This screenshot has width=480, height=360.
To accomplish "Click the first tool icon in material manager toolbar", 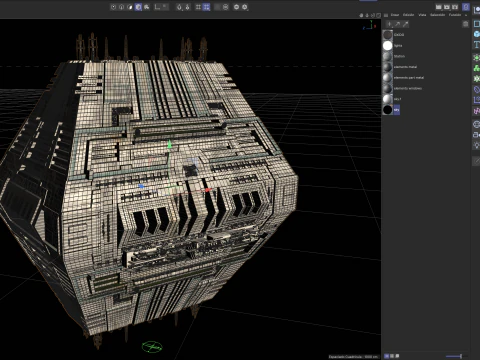I will click(x=389, y=24).
